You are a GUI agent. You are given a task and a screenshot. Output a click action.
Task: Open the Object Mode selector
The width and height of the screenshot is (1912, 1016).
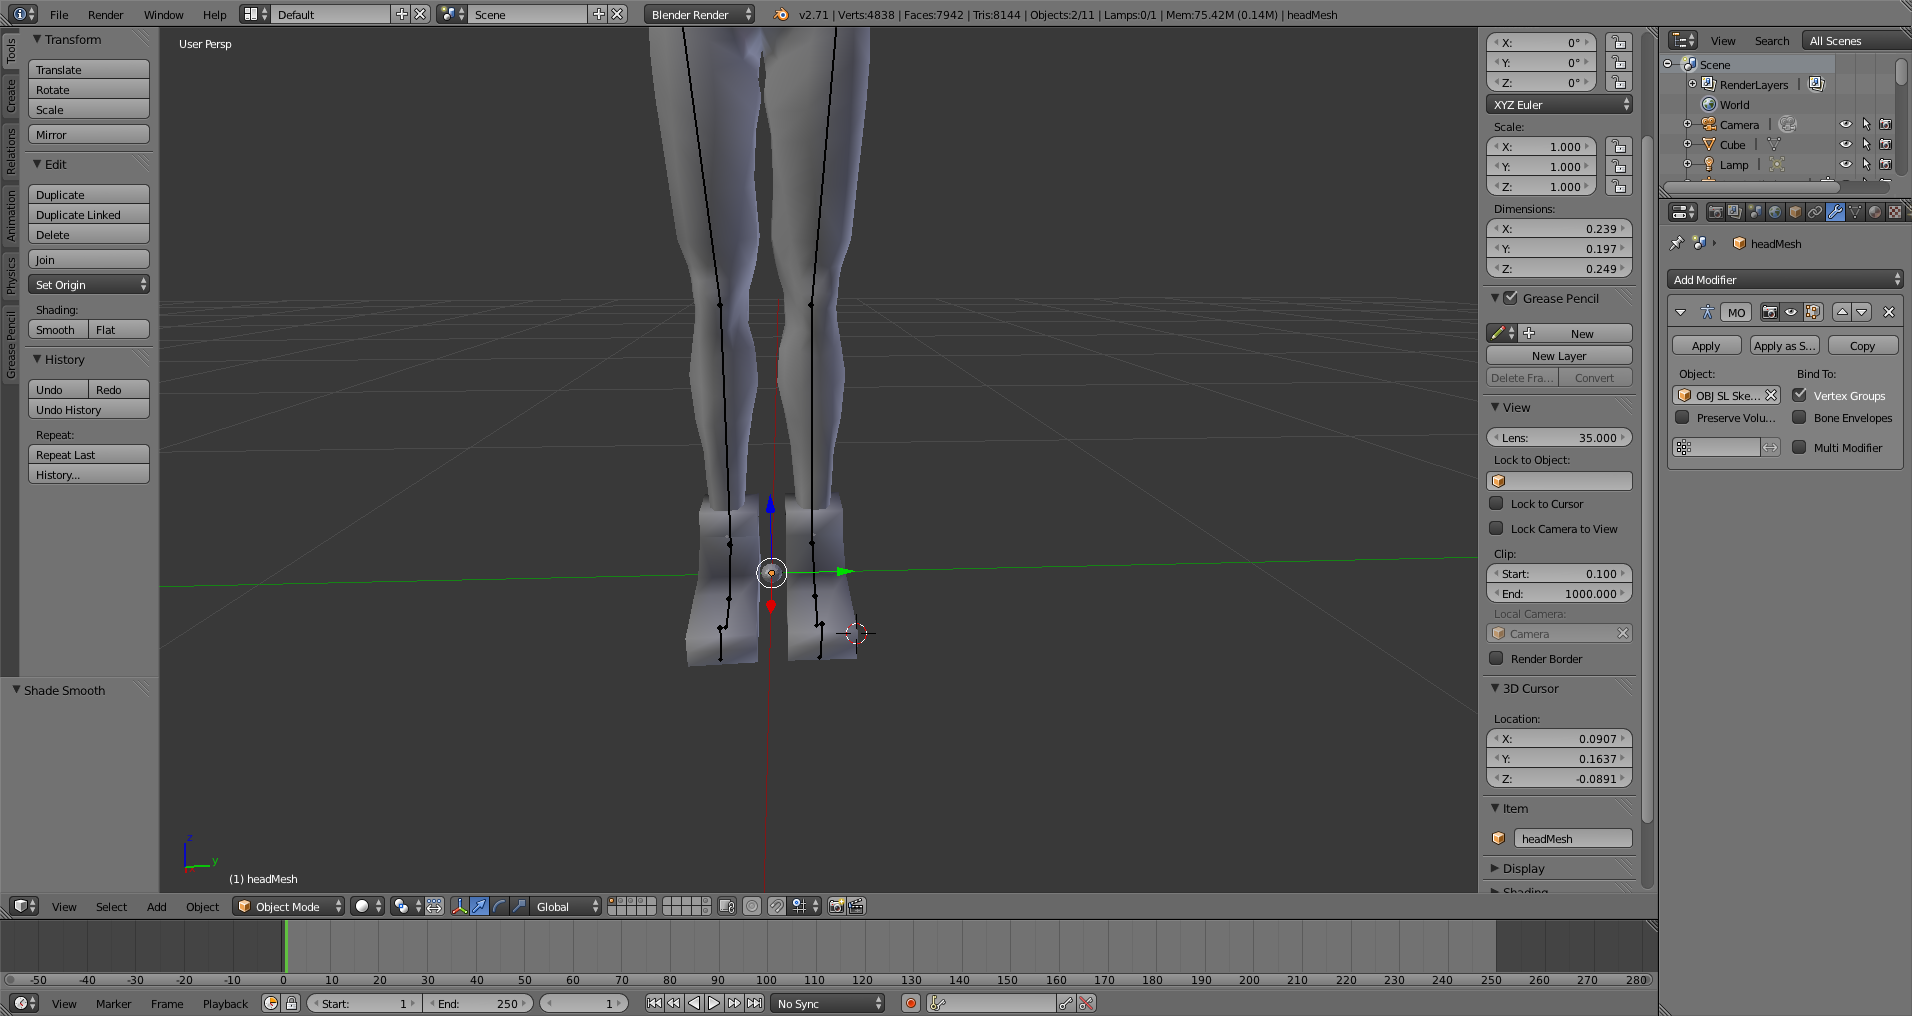288,906
